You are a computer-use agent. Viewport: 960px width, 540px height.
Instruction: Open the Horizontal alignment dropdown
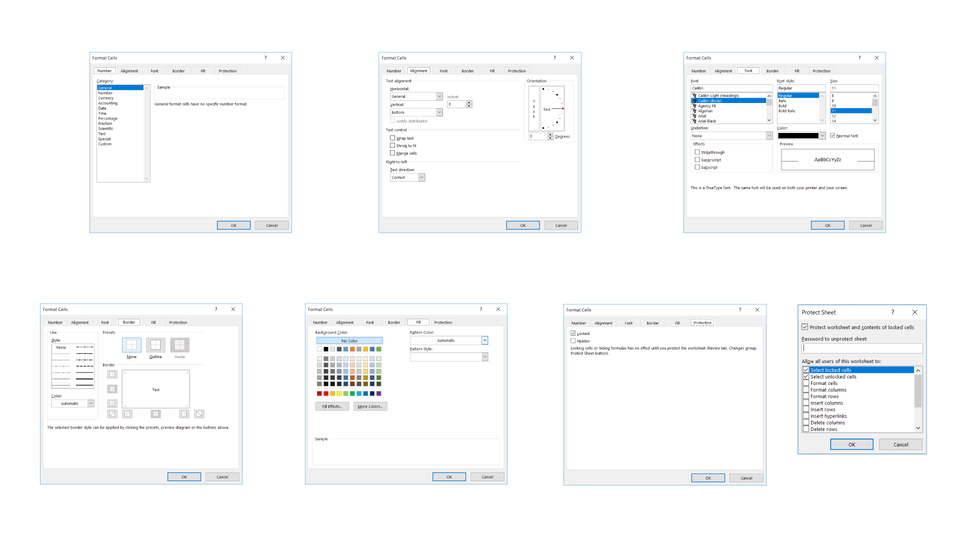[x=416, y=97]
